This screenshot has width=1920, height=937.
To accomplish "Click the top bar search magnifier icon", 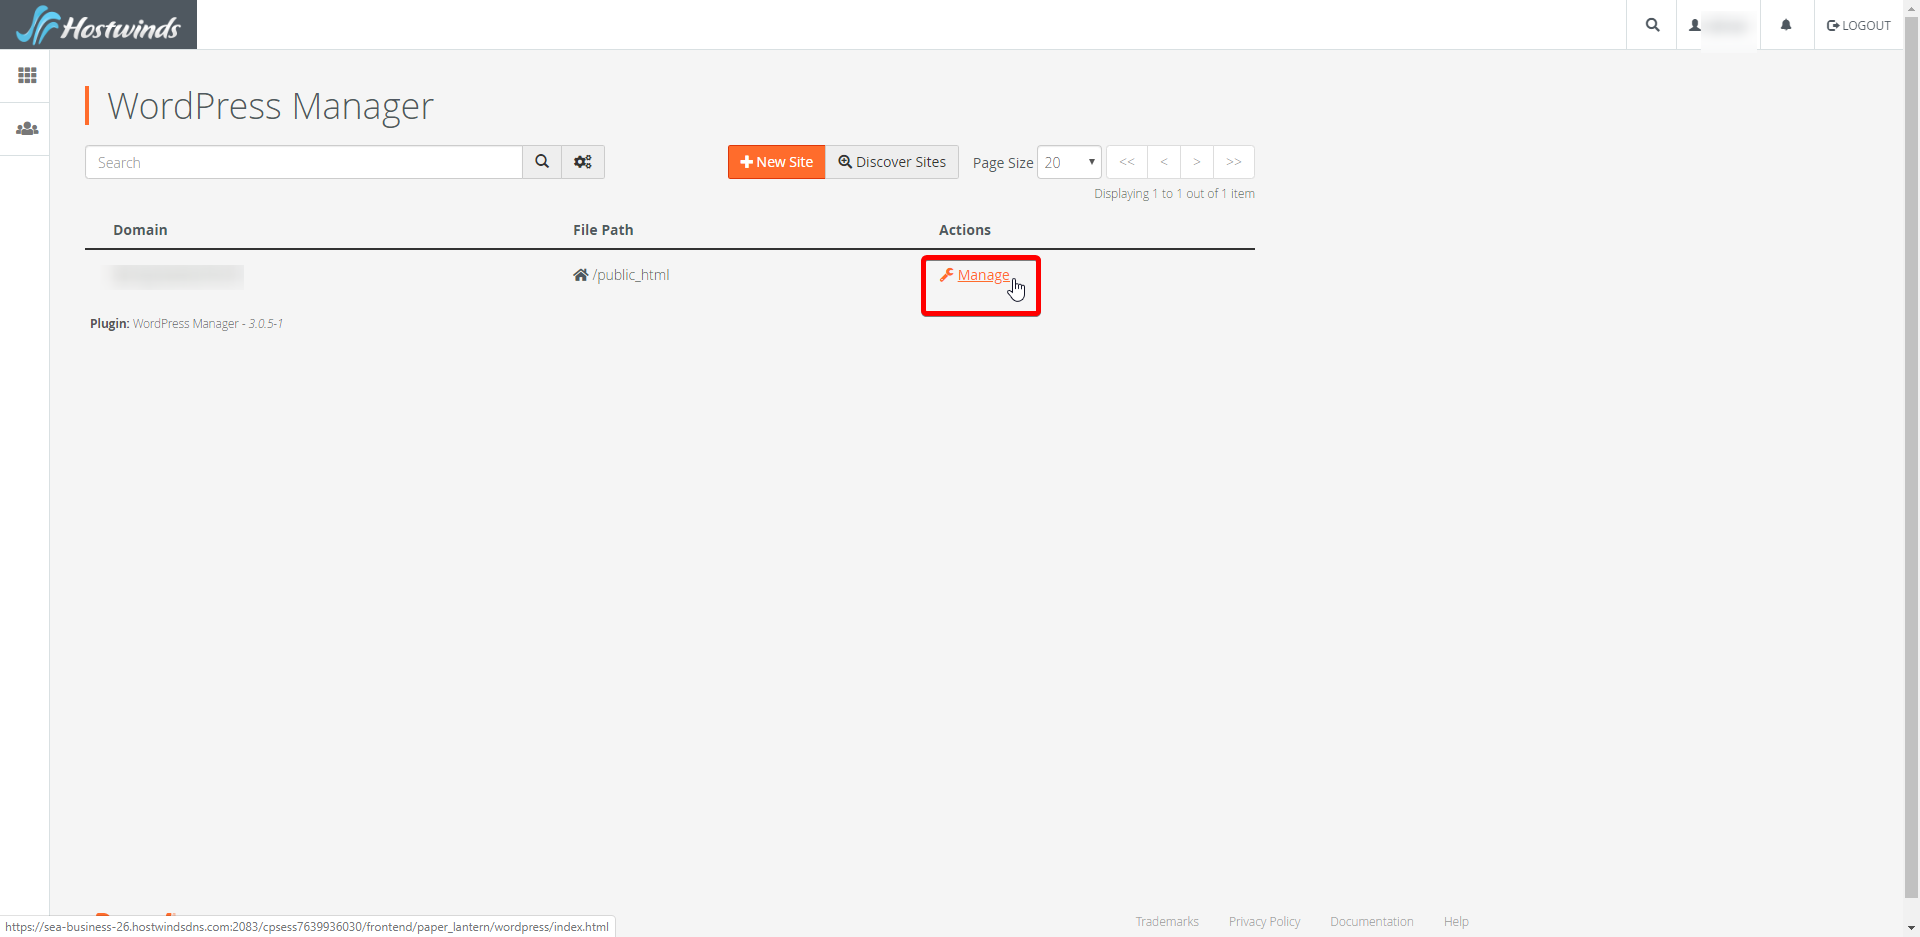I will pos(1652,25).
